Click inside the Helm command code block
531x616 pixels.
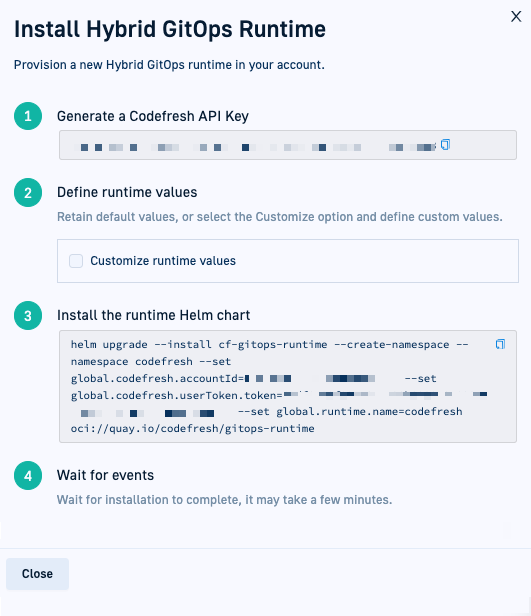pos(287,387)
